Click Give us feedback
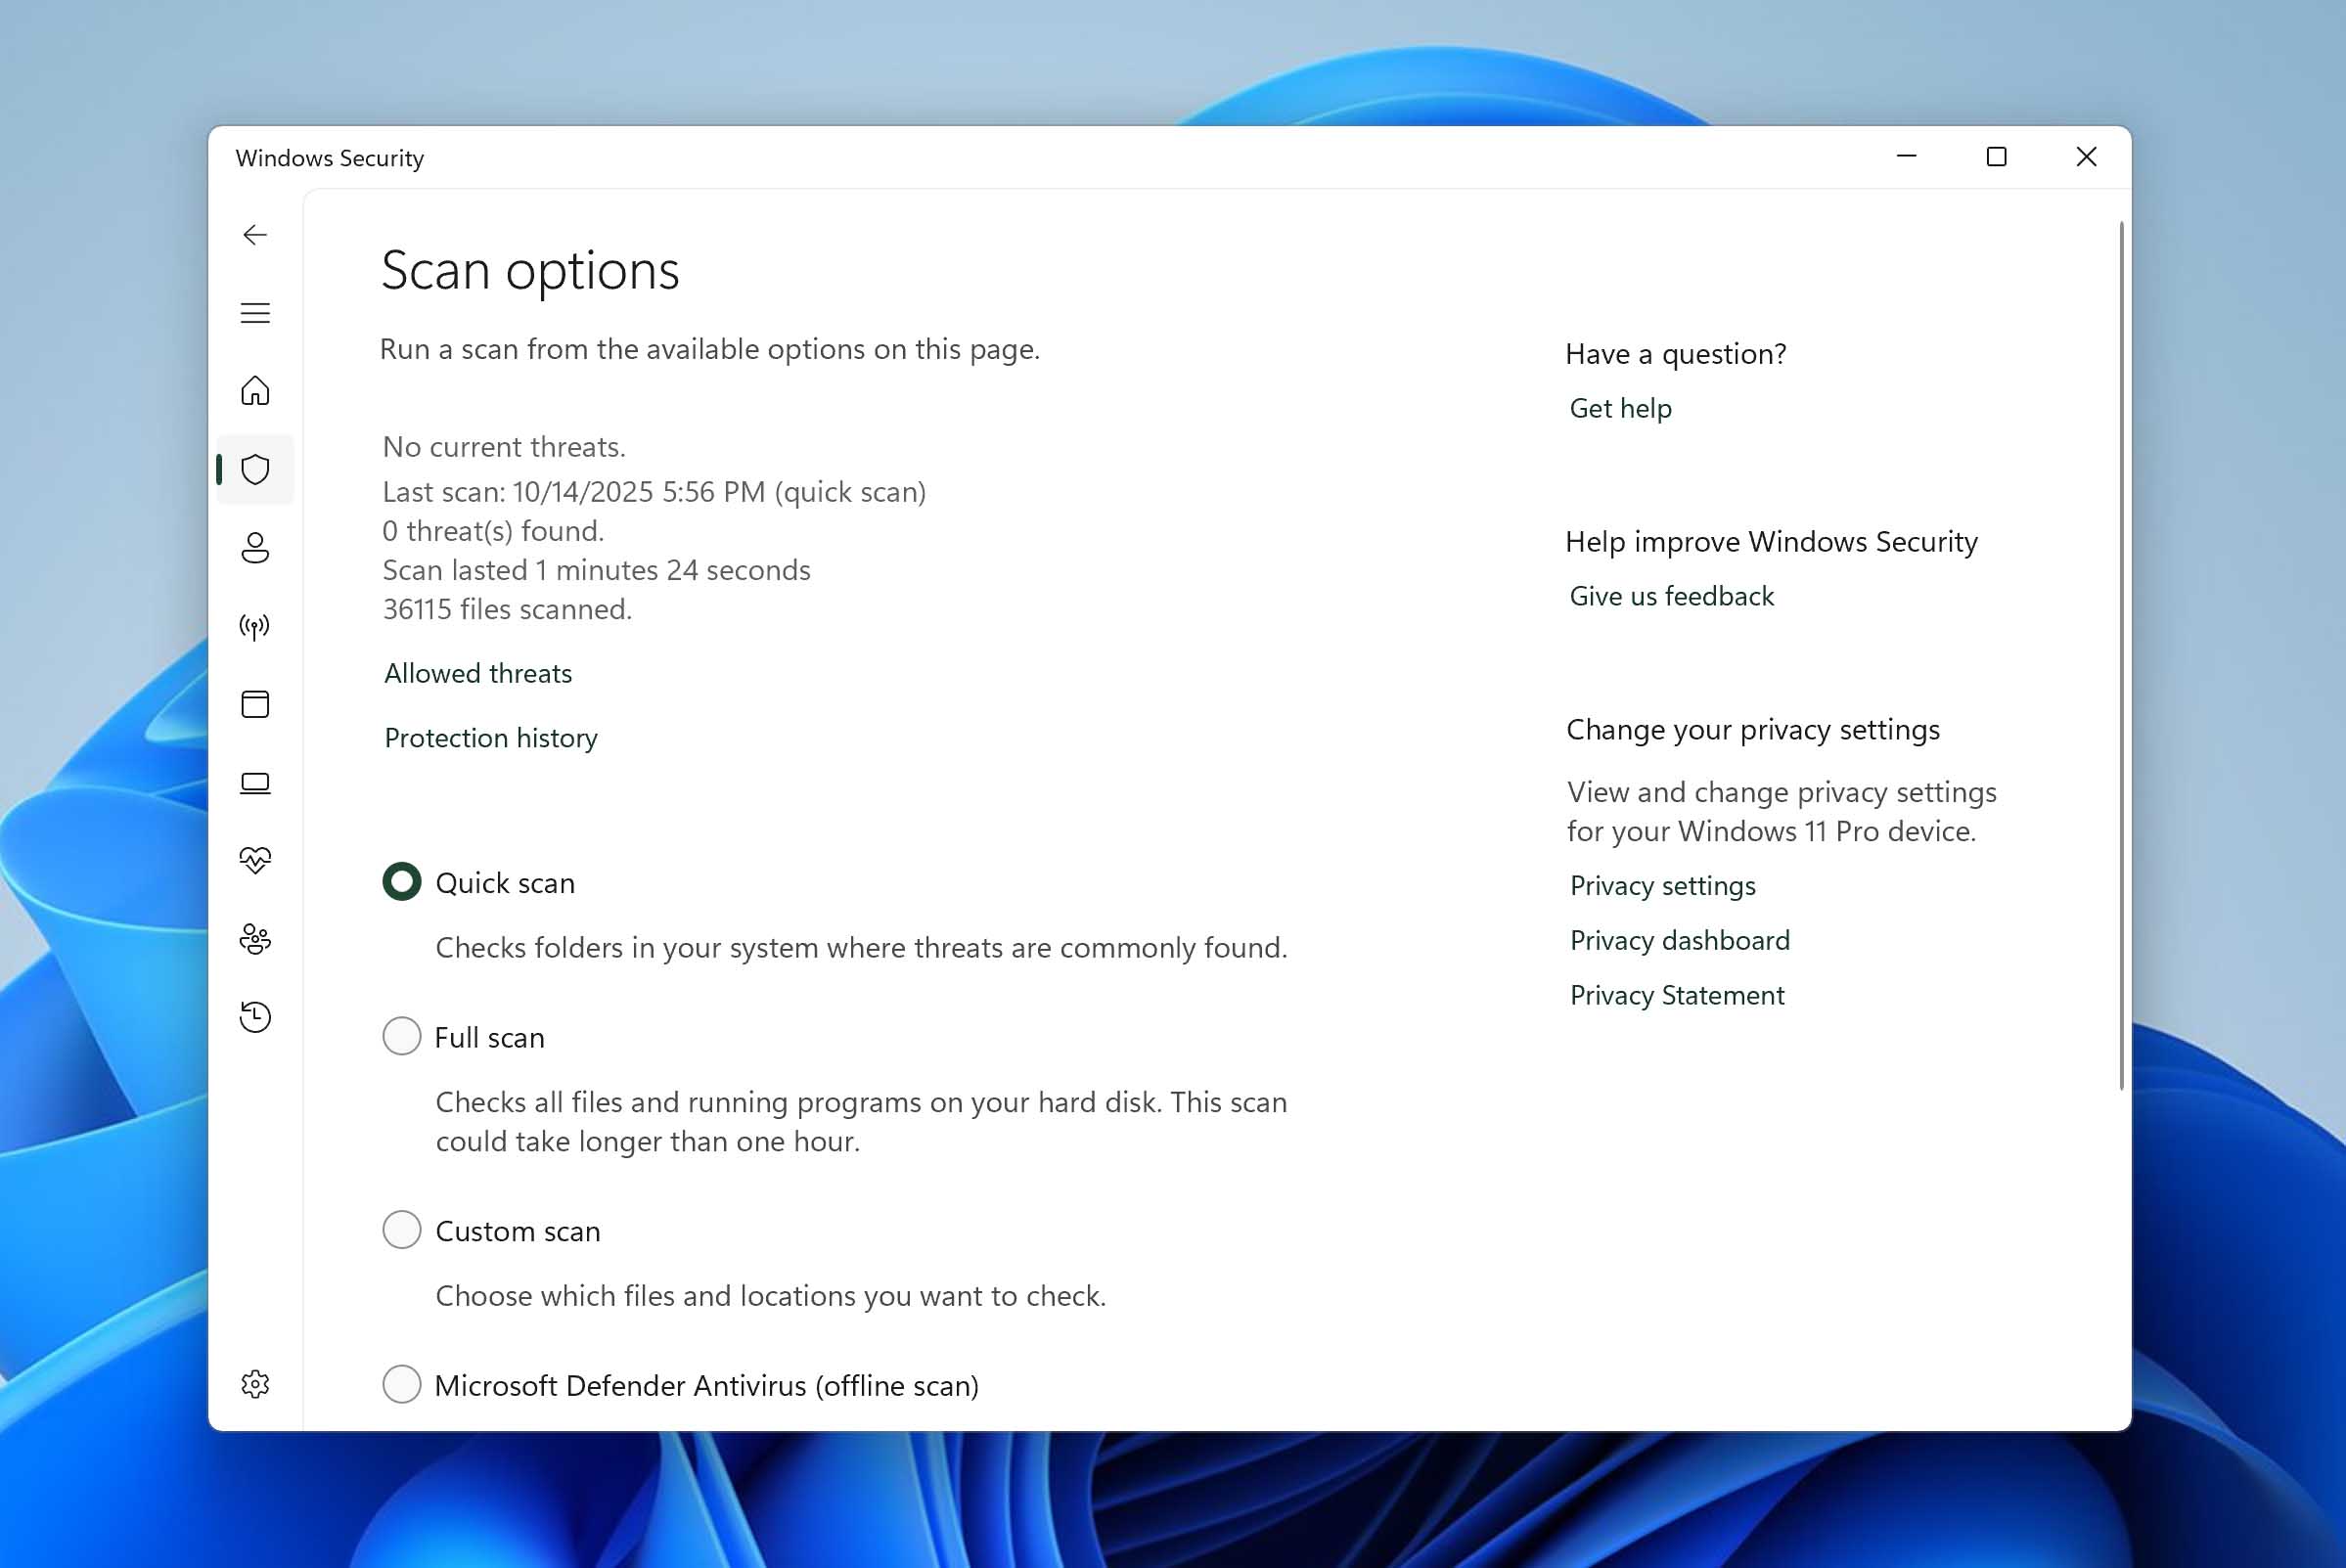 [x=1671, y=596]
